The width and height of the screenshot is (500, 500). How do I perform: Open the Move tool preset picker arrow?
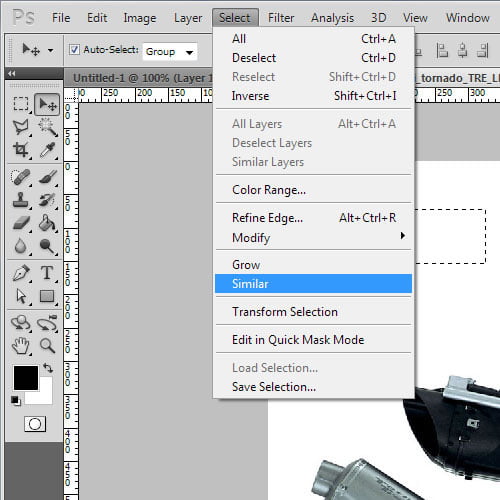coord(50,51)
